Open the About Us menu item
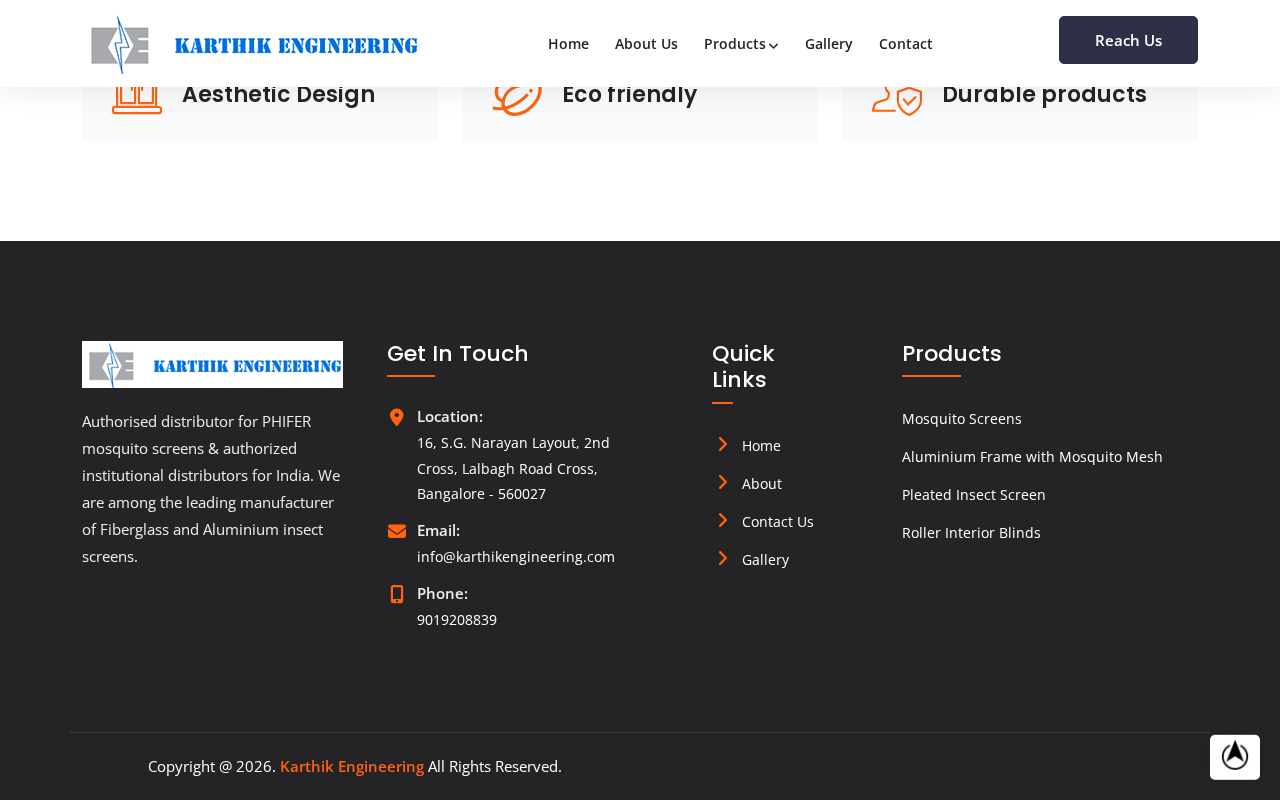The height and width of the screenshot is (800, 1280). tap(646, 44)
